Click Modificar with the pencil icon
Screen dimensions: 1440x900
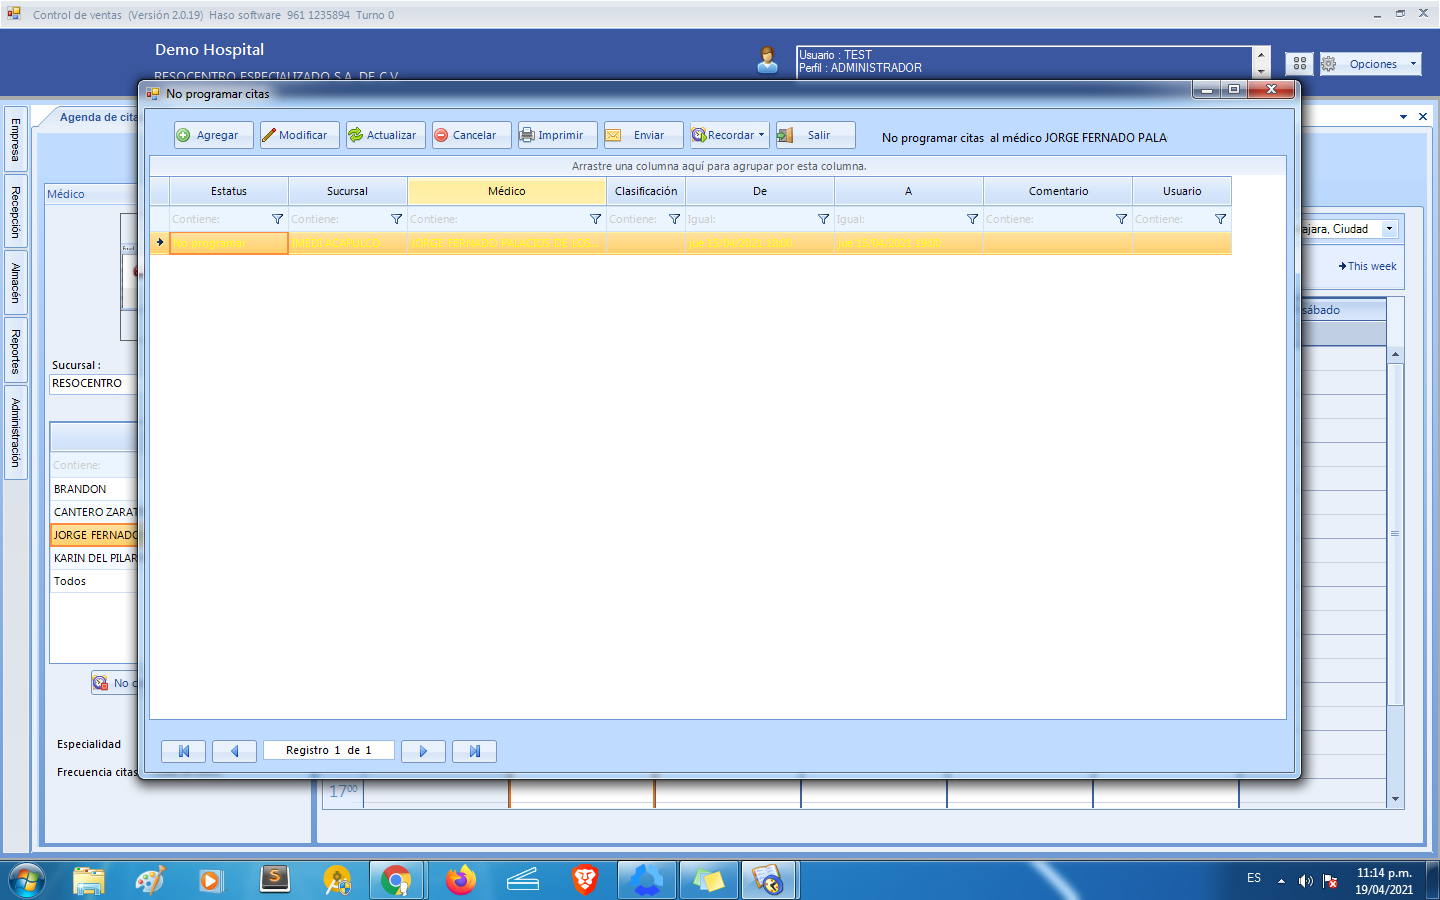click(299, 135)
